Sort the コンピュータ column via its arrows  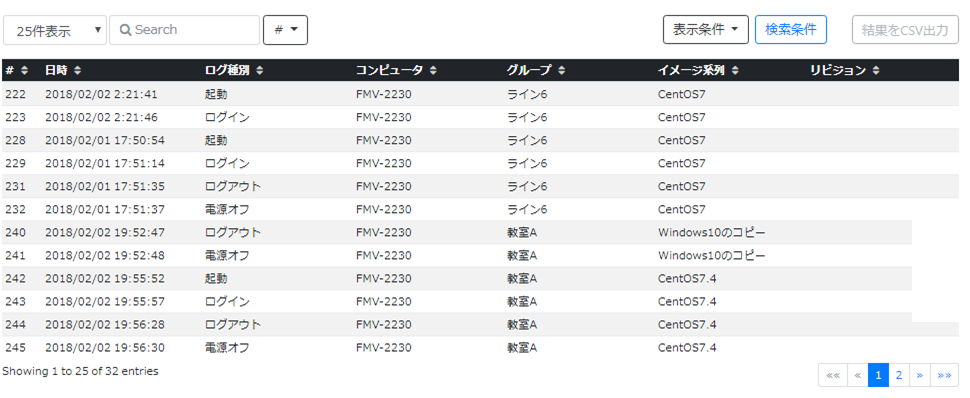point(433,71)
